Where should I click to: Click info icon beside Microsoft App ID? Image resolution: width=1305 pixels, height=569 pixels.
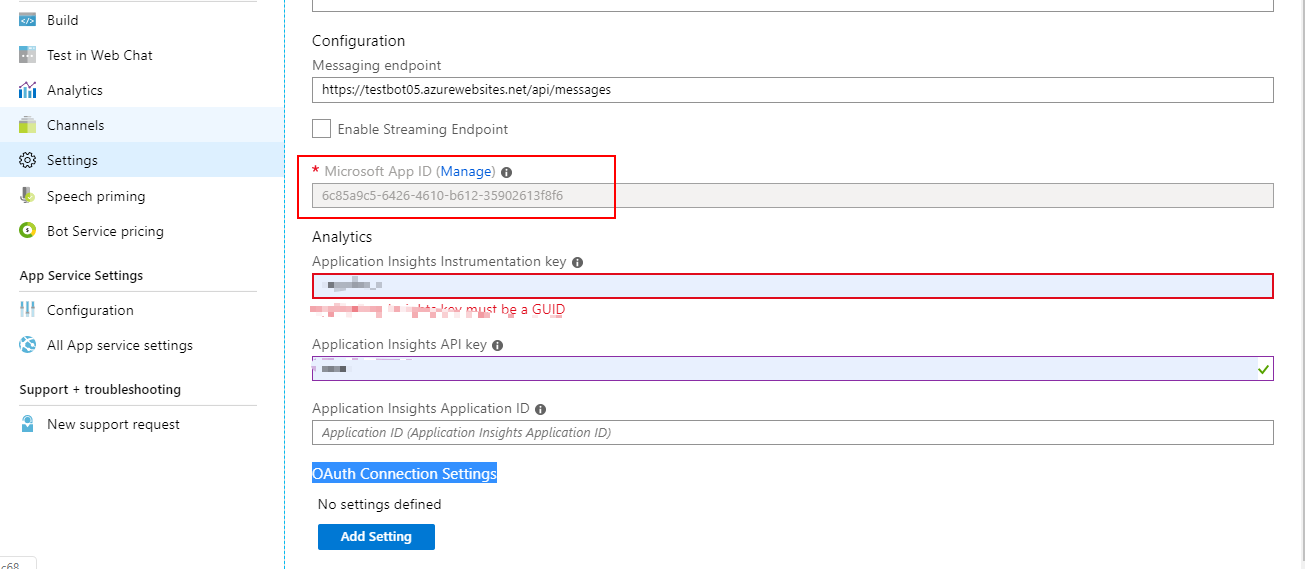click(506, 173)
